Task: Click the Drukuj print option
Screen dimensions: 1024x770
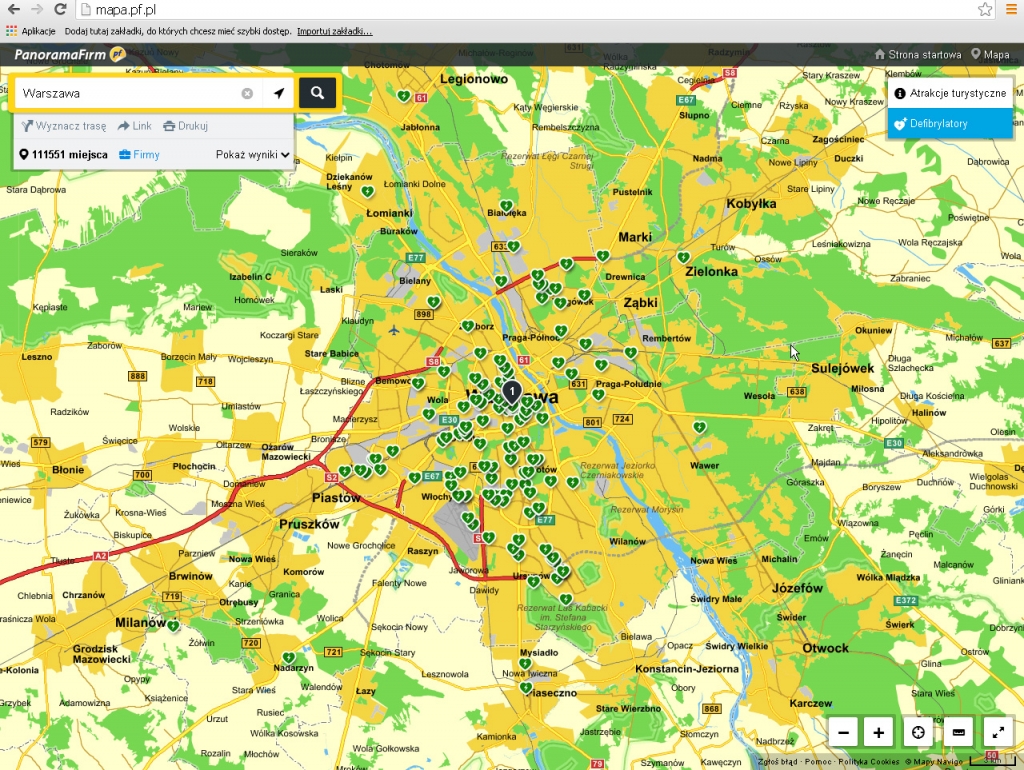Action: [185, 126]
